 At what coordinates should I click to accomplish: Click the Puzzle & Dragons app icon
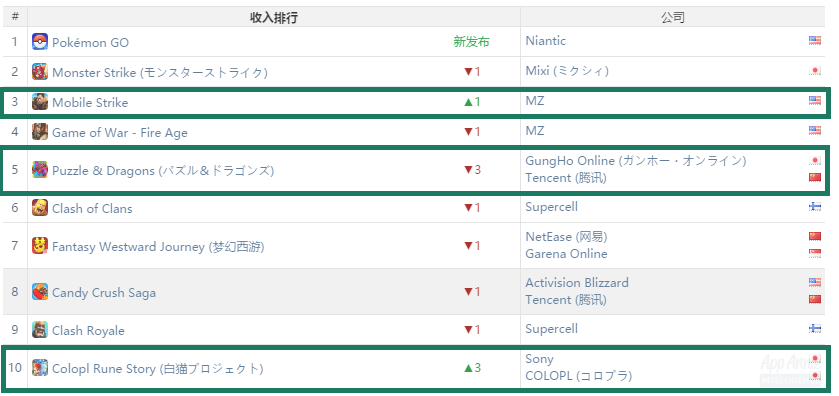tap(40, 170)
